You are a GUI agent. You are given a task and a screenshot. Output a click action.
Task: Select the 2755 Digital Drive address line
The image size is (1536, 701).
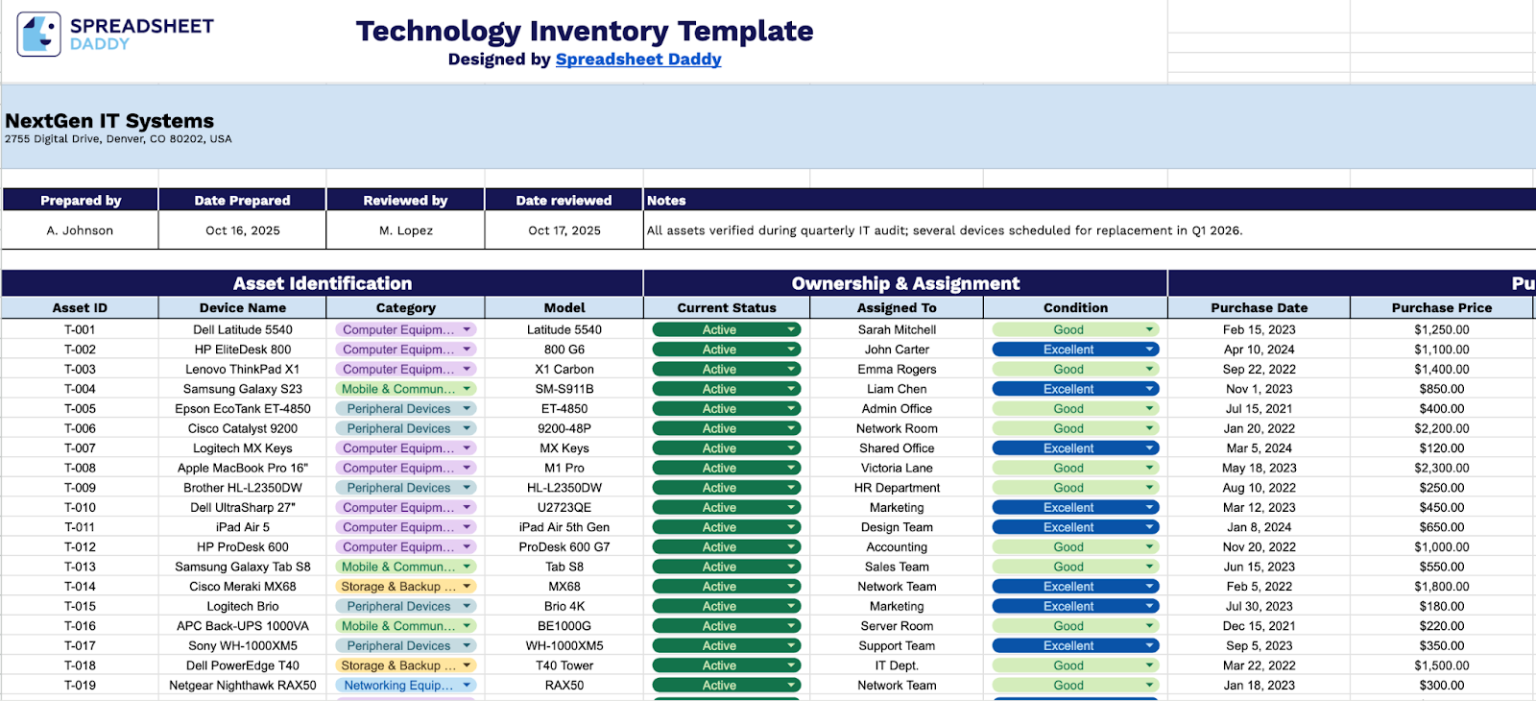click(x=118, y=139)
